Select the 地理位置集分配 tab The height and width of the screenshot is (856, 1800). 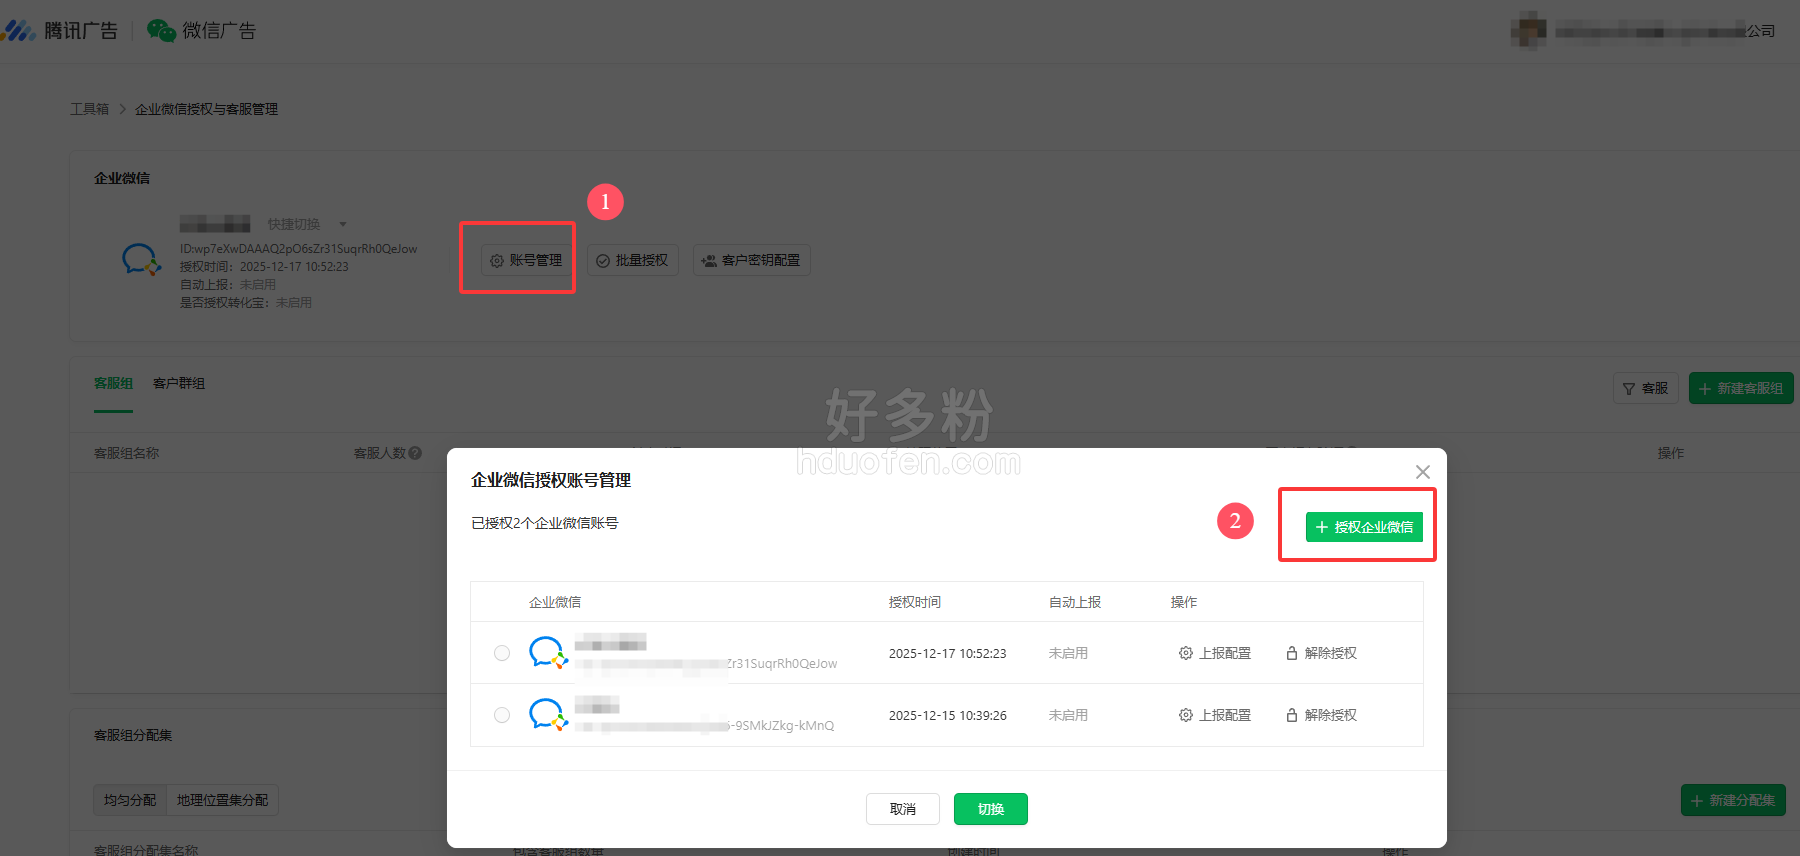(x=222, y=800)
